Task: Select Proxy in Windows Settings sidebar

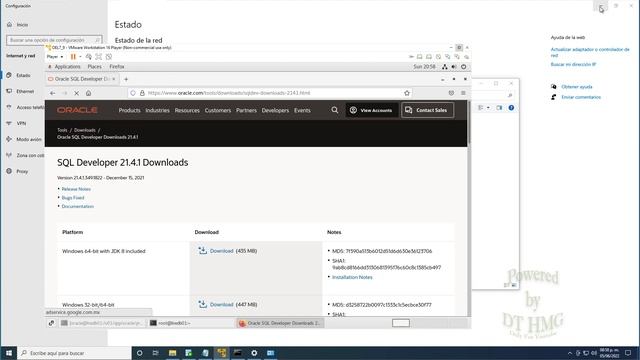Action: 22,171
